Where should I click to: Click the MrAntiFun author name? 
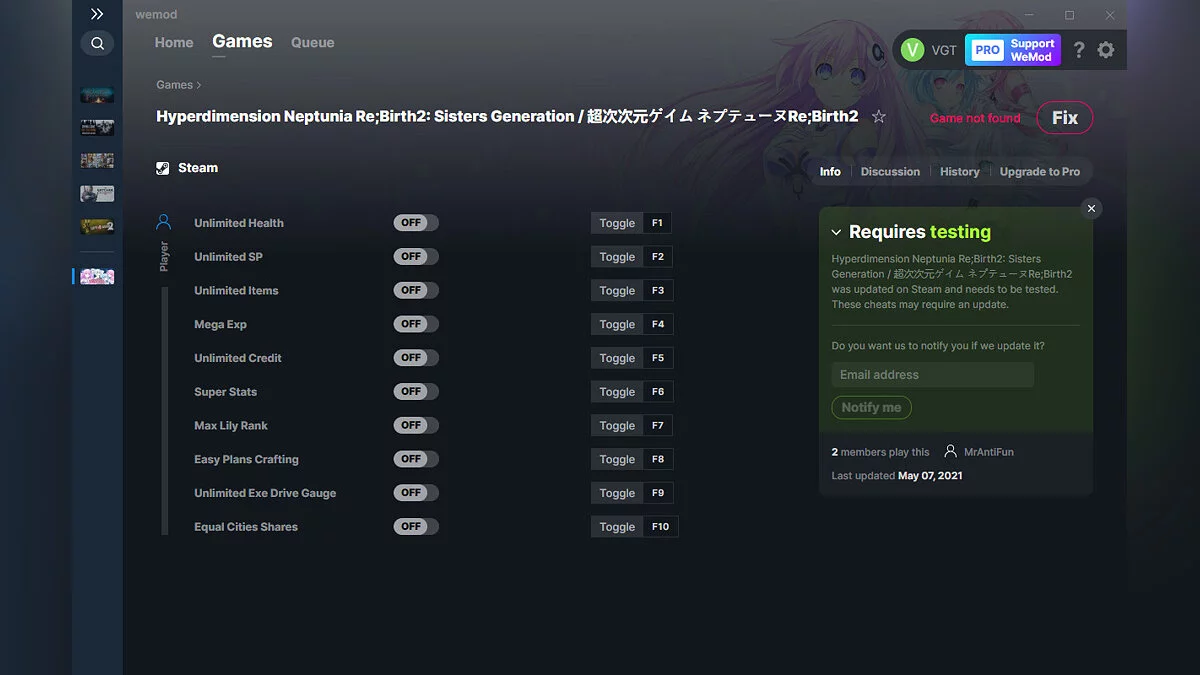989,452
